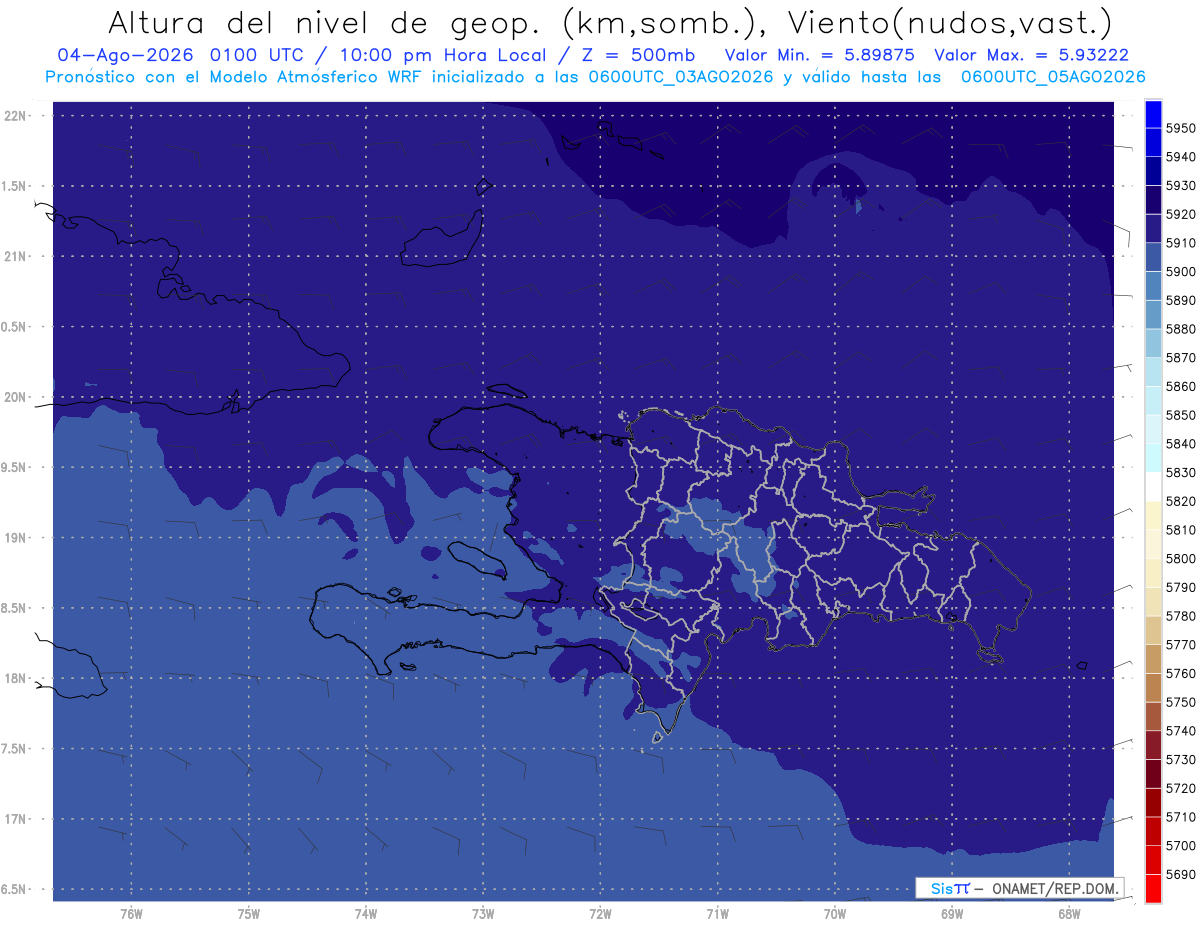The width and height of the screenshot is (1200, 927).
Task: Click the 5930 colorbar value label
Action: click(x=1180, y=185)
